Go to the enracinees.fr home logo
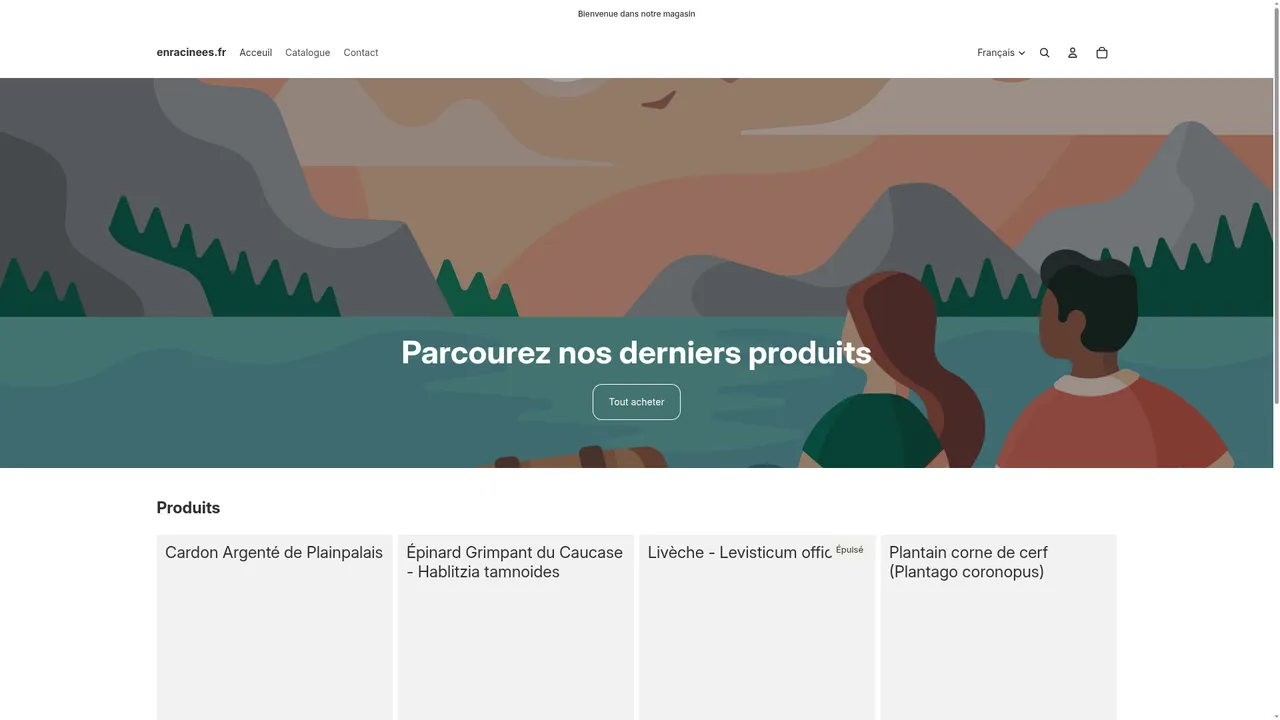Image resolution: width=1280 pixels, height=720 pixels. (191, 52)
